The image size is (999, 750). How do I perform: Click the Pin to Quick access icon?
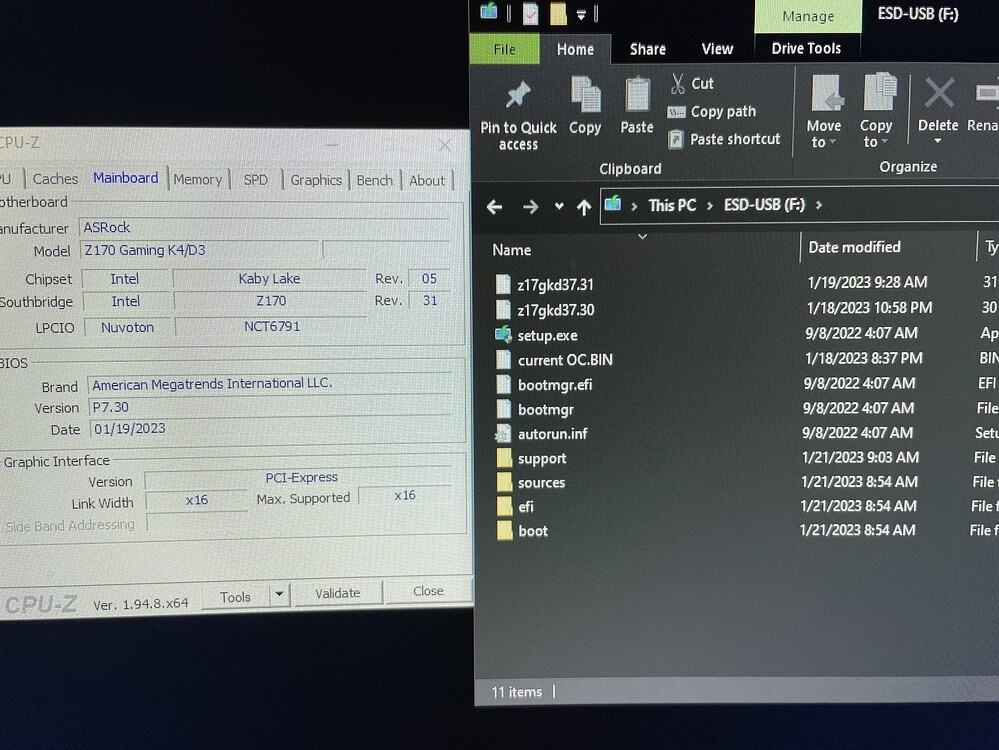[x=518, y=97]
